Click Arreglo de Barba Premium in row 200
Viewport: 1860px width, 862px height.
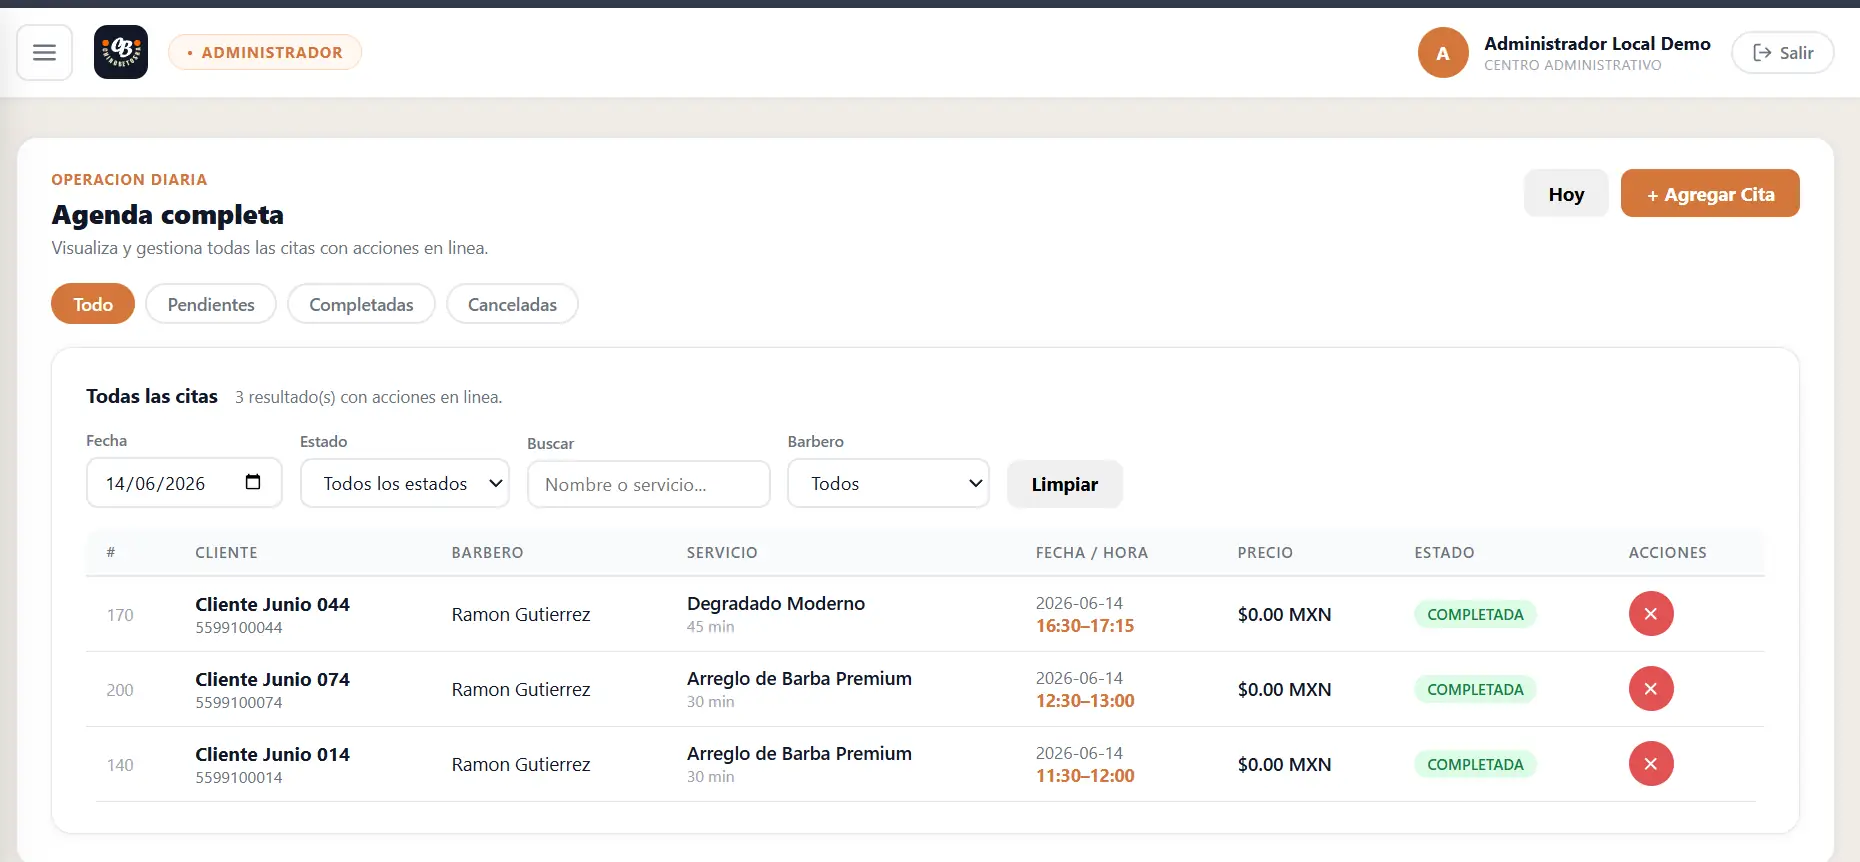pos(799,678)
